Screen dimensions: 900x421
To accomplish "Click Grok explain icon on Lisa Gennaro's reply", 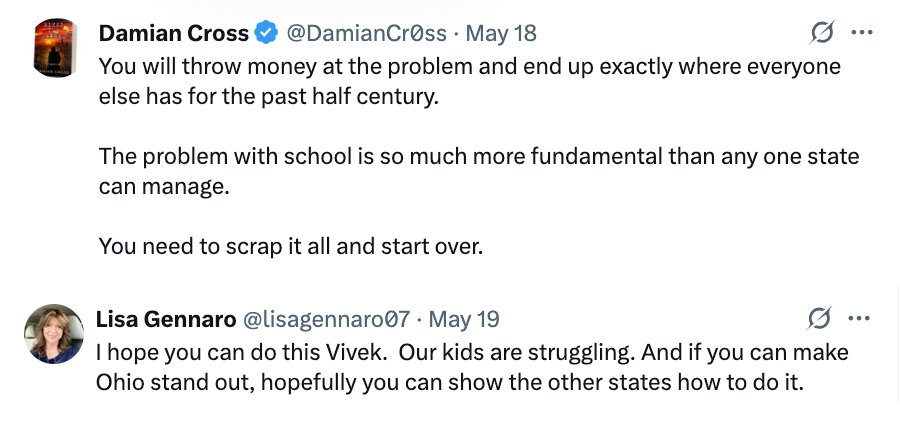I will [819, 319].
